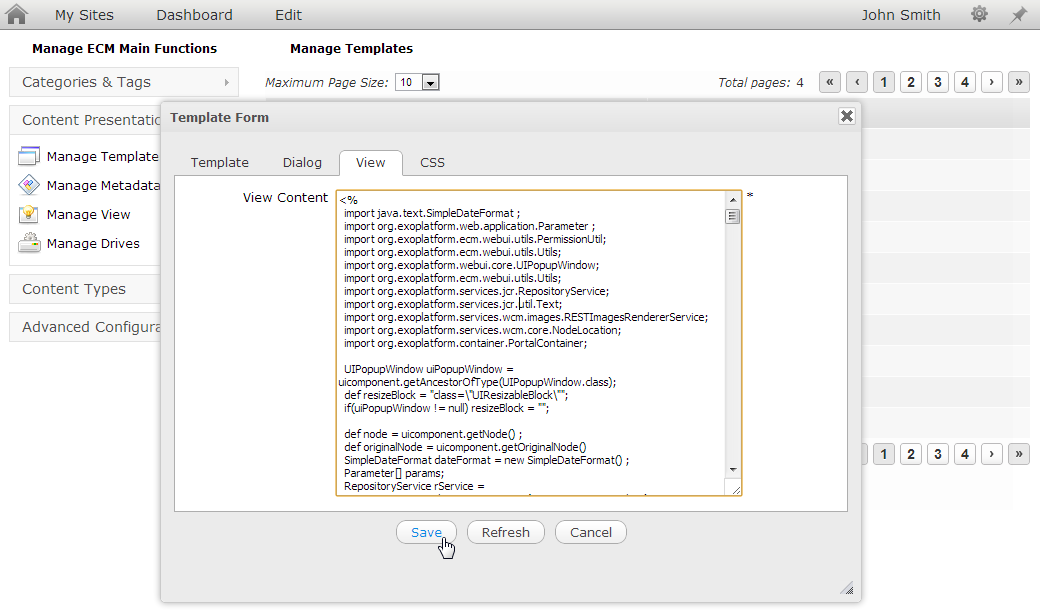Switch to the Template tab

pyautogui.click(x=220, y=162)
